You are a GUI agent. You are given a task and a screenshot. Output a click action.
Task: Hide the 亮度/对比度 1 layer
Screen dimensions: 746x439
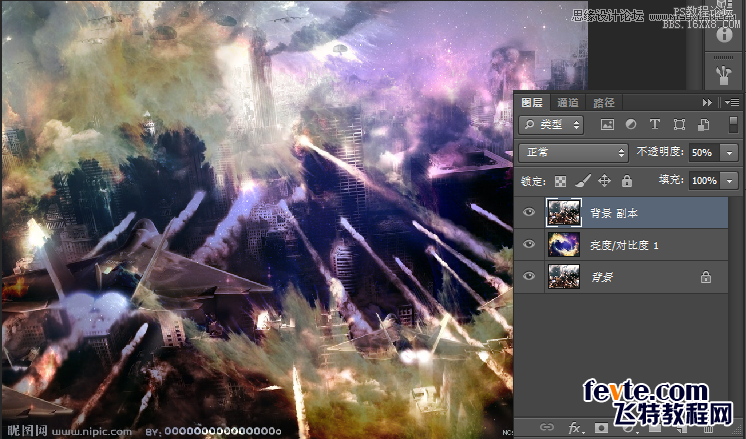(529, 244)
